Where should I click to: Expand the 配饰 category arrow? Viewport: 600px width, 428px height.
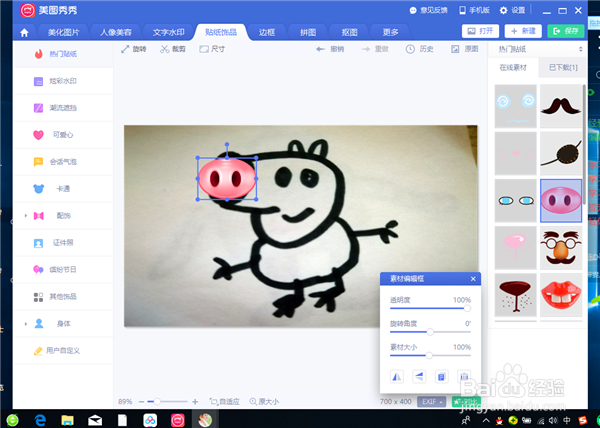point(26,216)
